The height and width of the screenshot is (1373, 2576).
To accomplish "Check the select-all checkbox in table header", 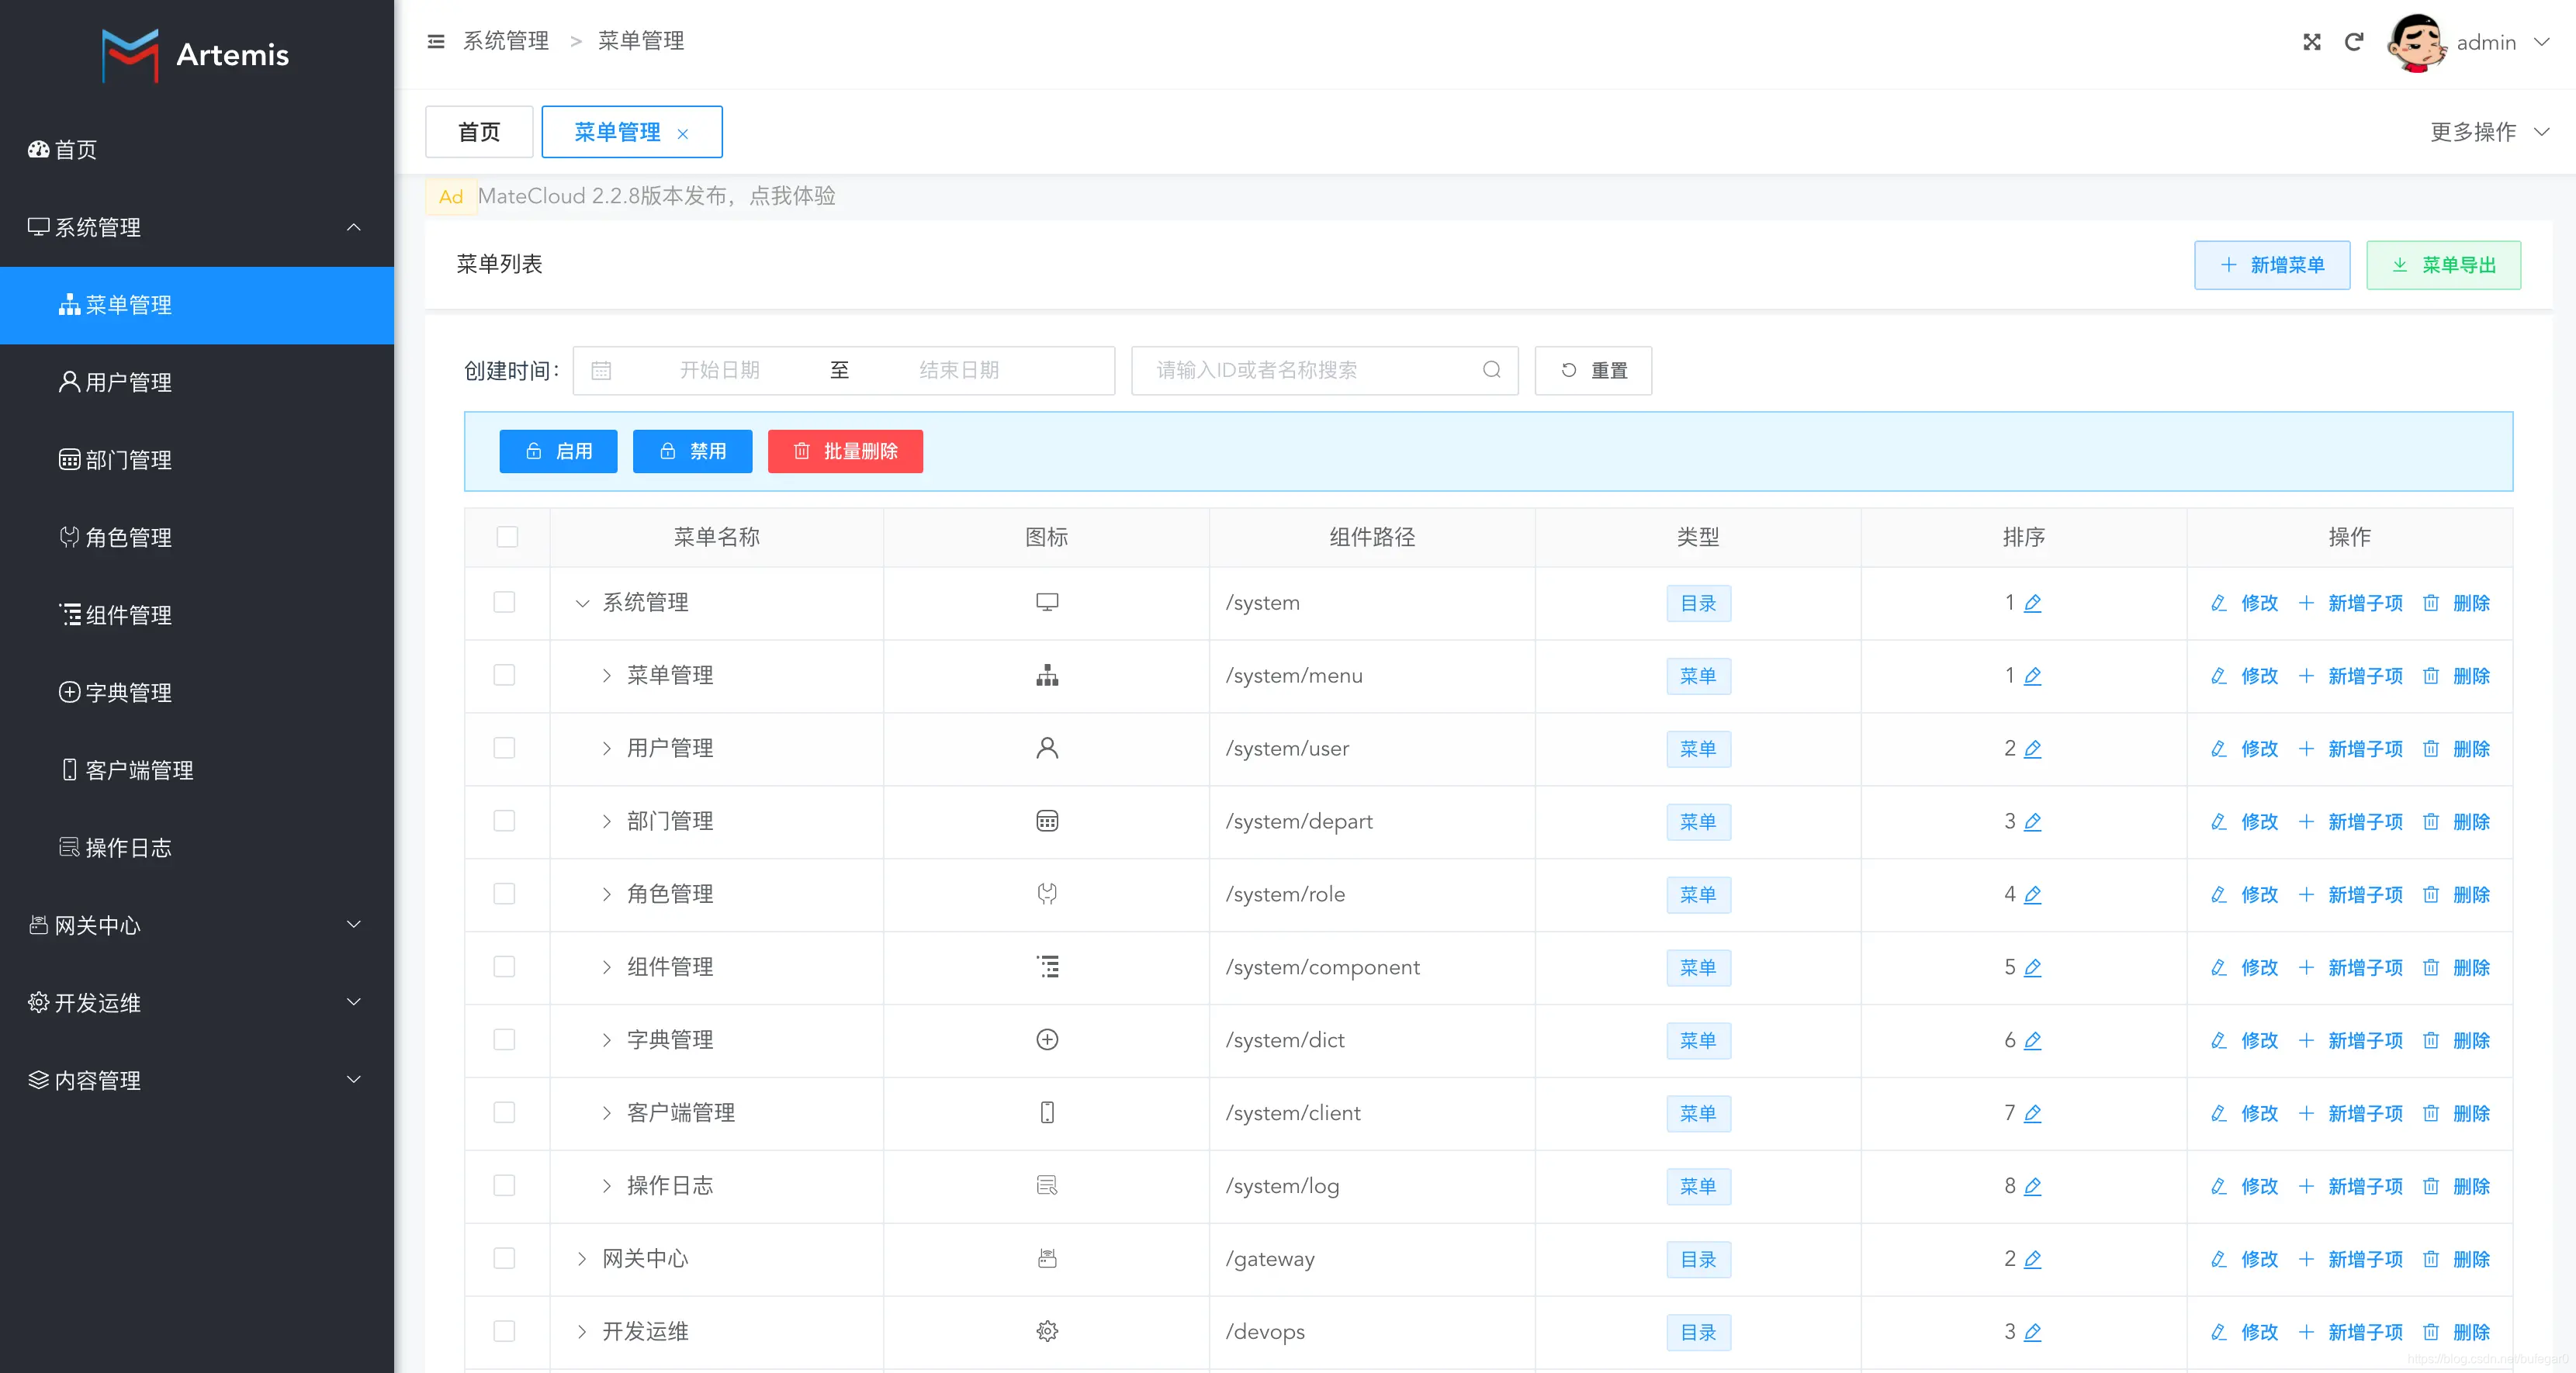I will pyautogui.click(x=507, y=537).
